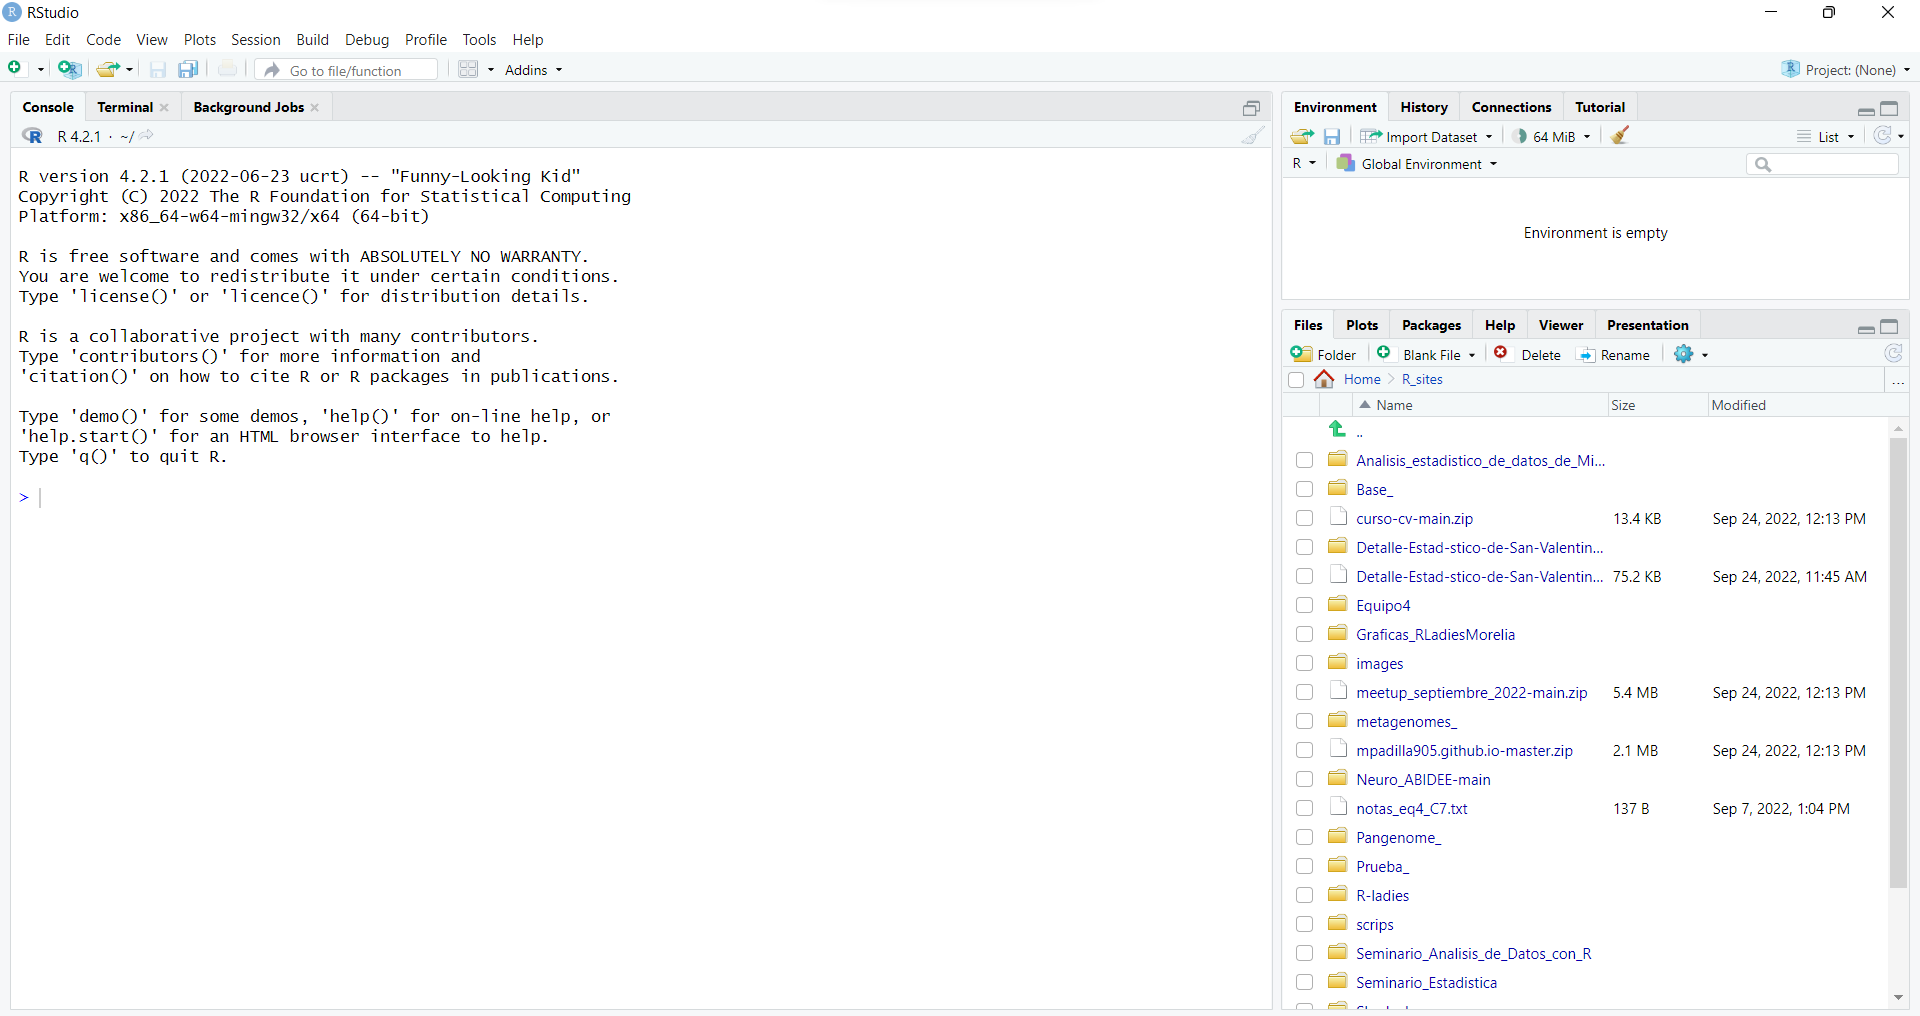This screenshot has width=1920, height=1016.
Task: Check the box for notas_eq4_C7.txt
Action: 1304,808
